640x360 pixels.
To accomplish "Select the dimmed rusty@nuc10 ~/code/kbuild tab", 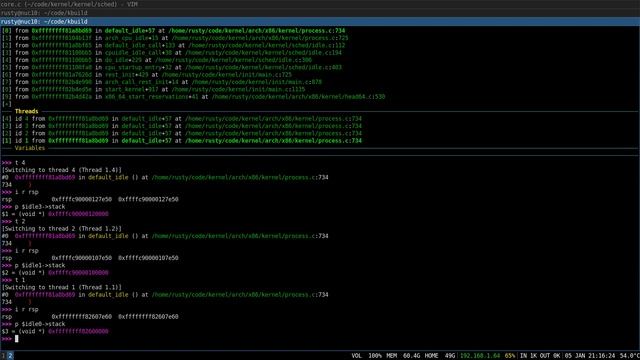I will click(x=320, y=13).
